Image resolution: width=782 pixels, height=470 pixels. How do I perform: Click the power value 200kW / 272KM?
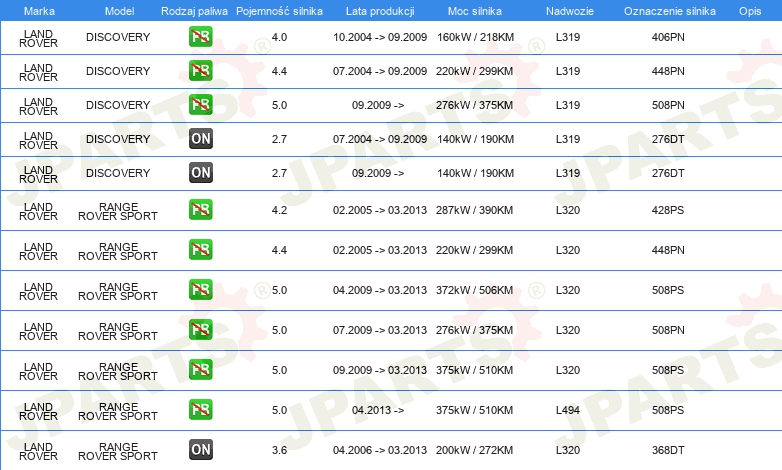[x=474, y=450]
